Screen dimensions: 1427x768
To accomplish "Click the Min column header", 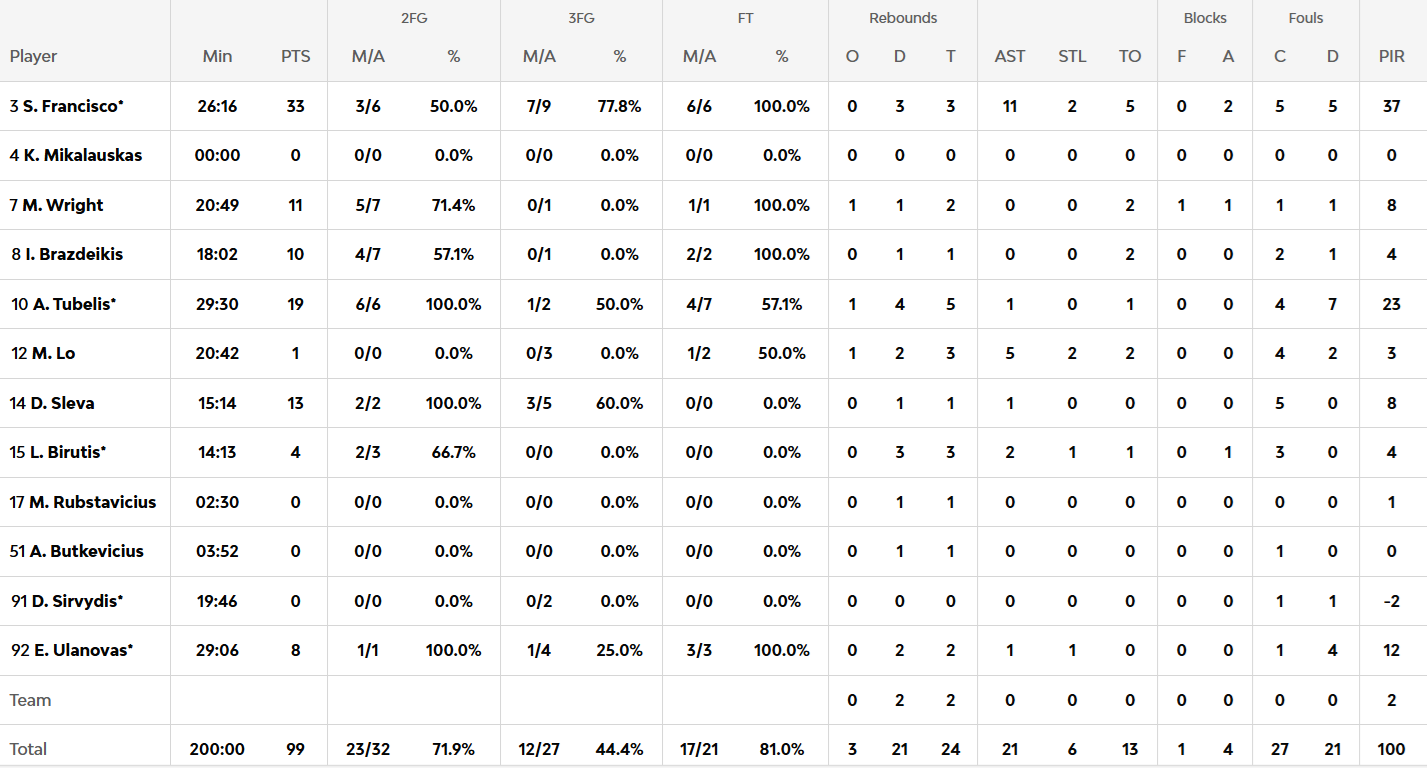I will [x=217, y=56].
